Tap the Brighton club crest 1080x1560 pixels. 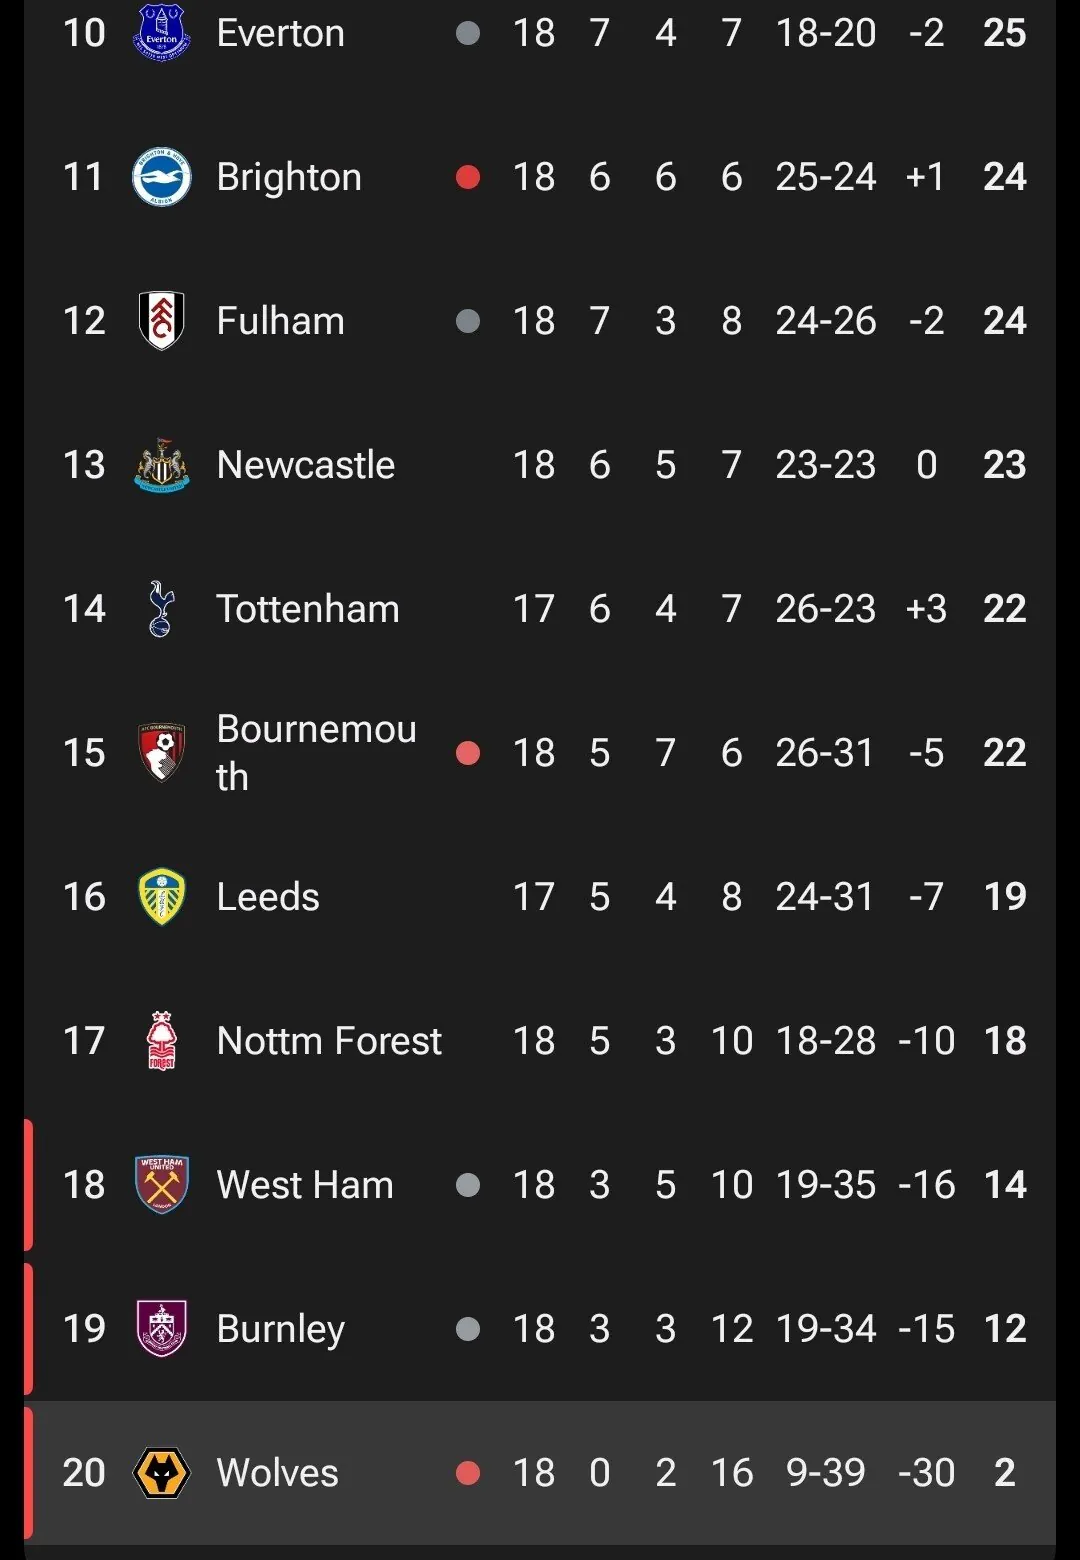[161, 177]
